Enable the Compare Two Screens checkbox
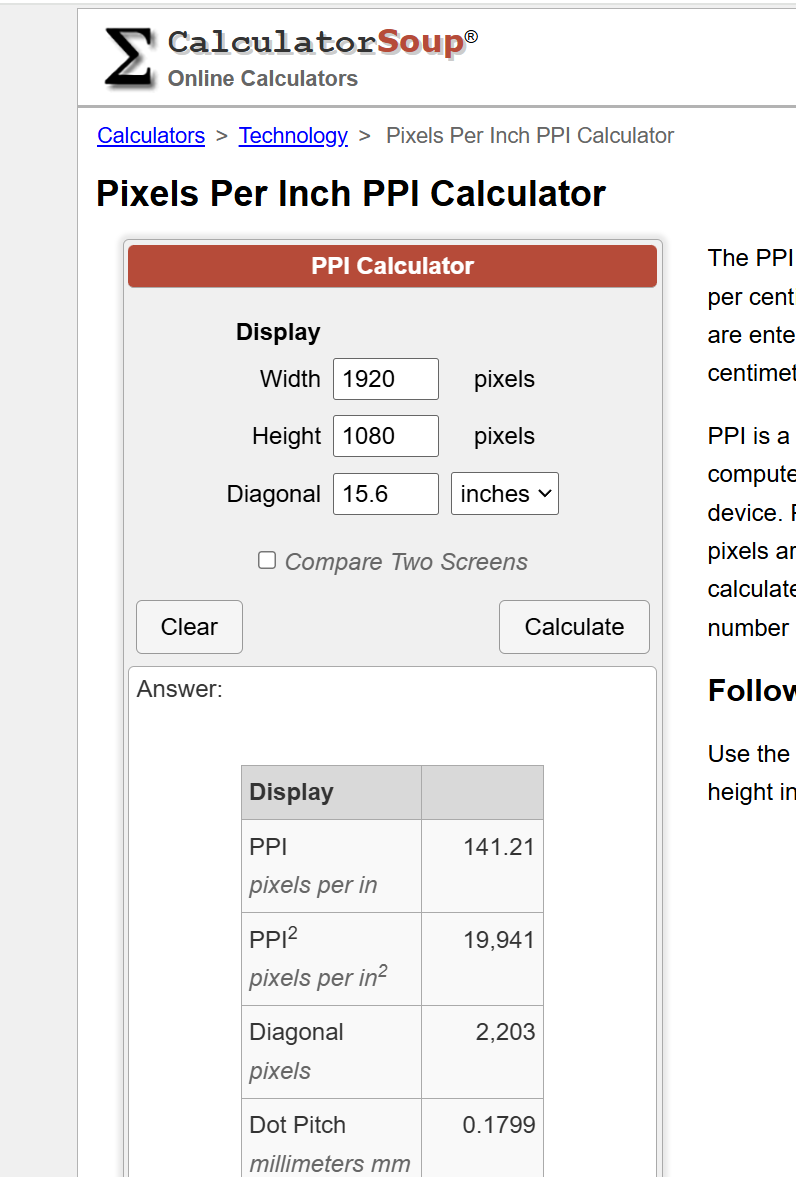The width and height of the screenshot is (796, 1177). pos(267,560)
